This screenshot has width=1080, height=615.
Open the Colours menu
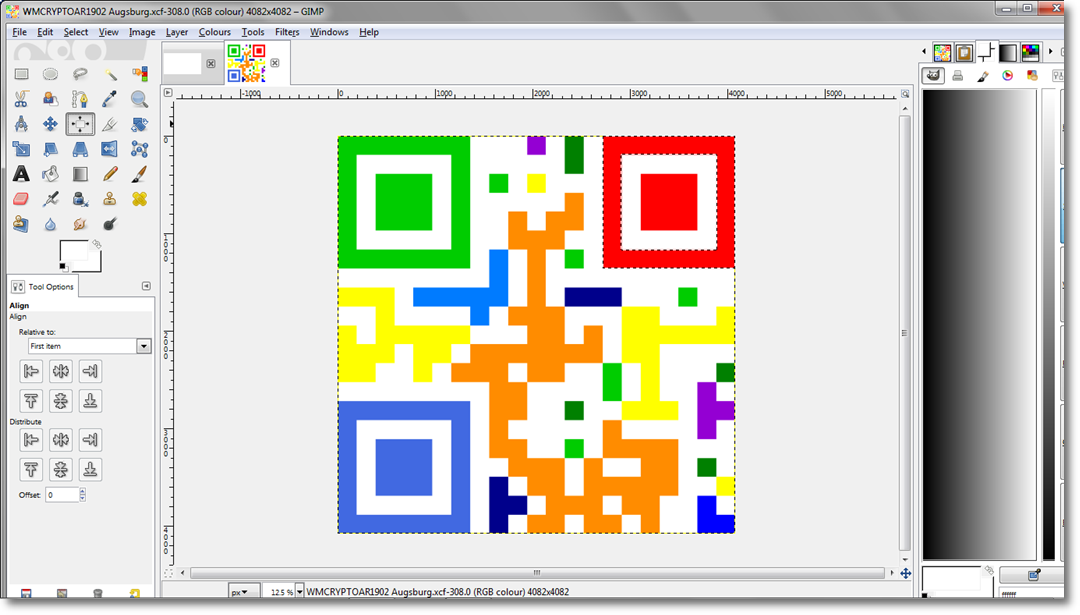point(214,32)
